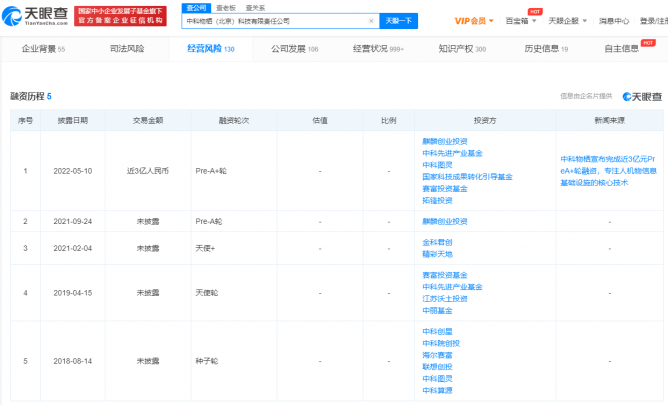Switch to the 历史信息 tab

(546, 49)
